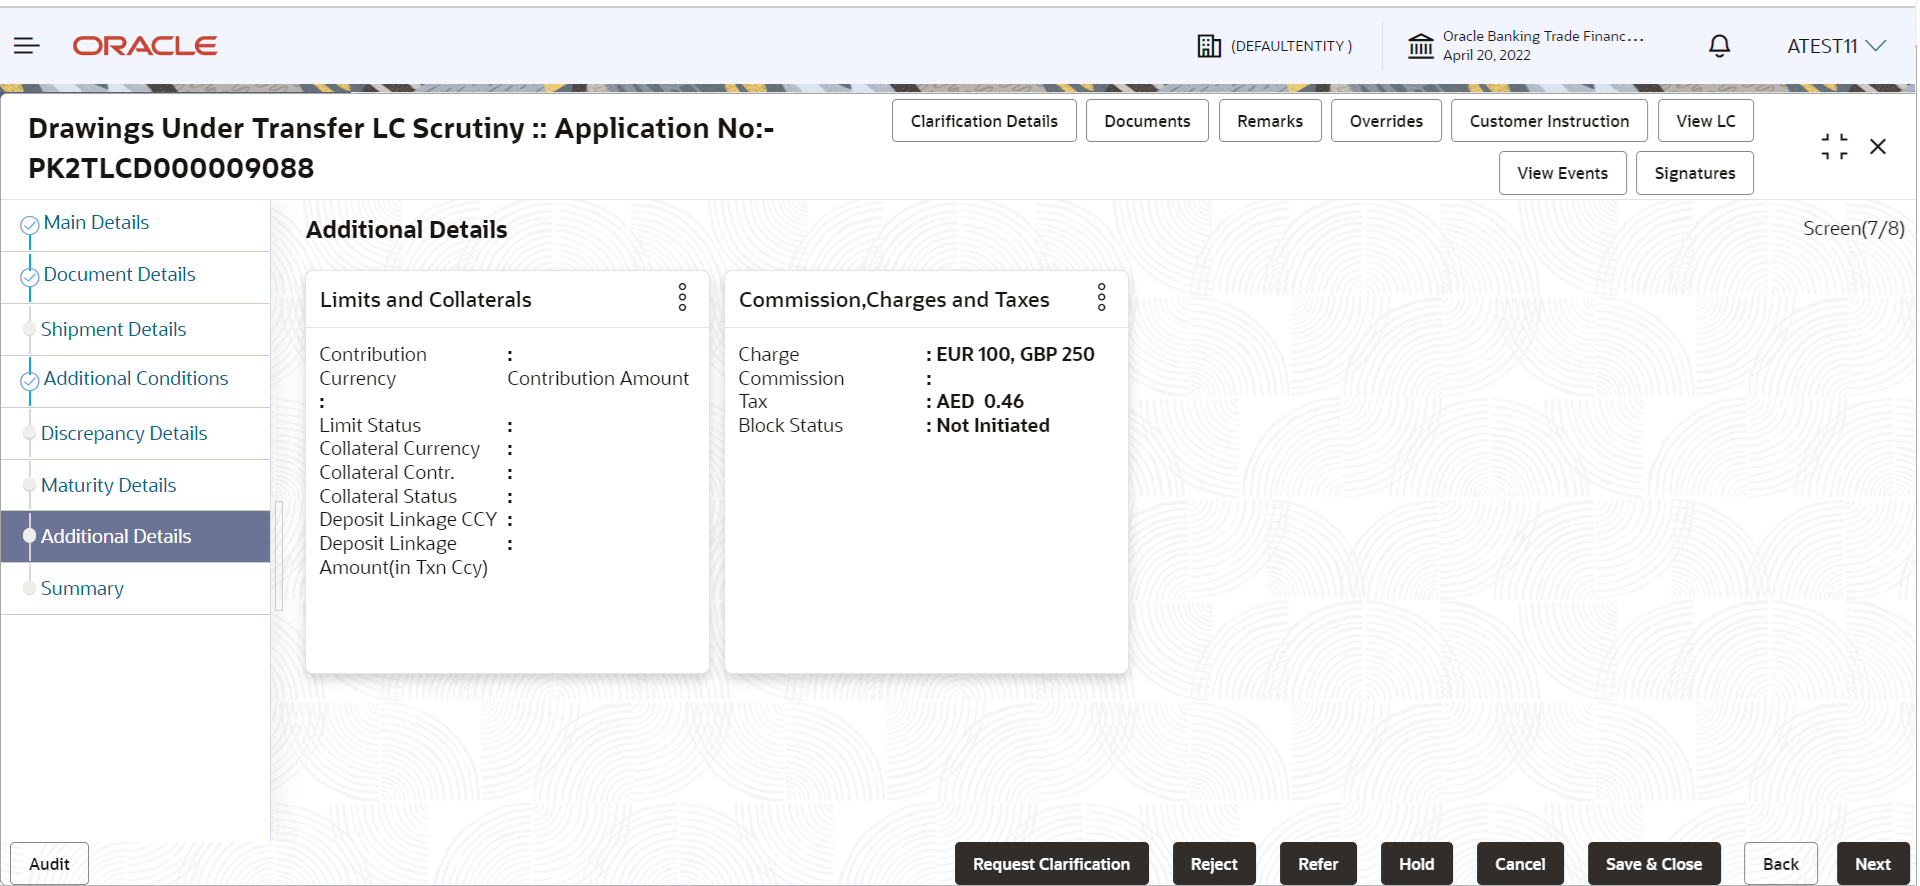Open the Main Details step
Image resolution: width=1920 pixels, height=886 pixels.
(96, 223)
